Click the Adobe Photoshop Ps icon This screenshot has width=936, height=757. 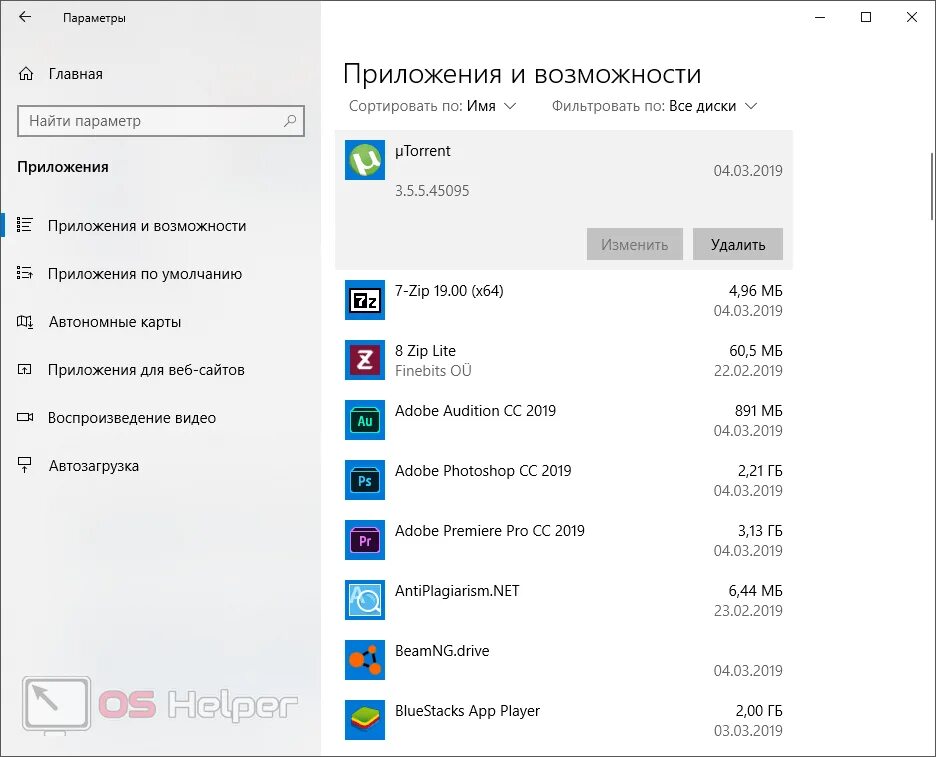point(365,480)
